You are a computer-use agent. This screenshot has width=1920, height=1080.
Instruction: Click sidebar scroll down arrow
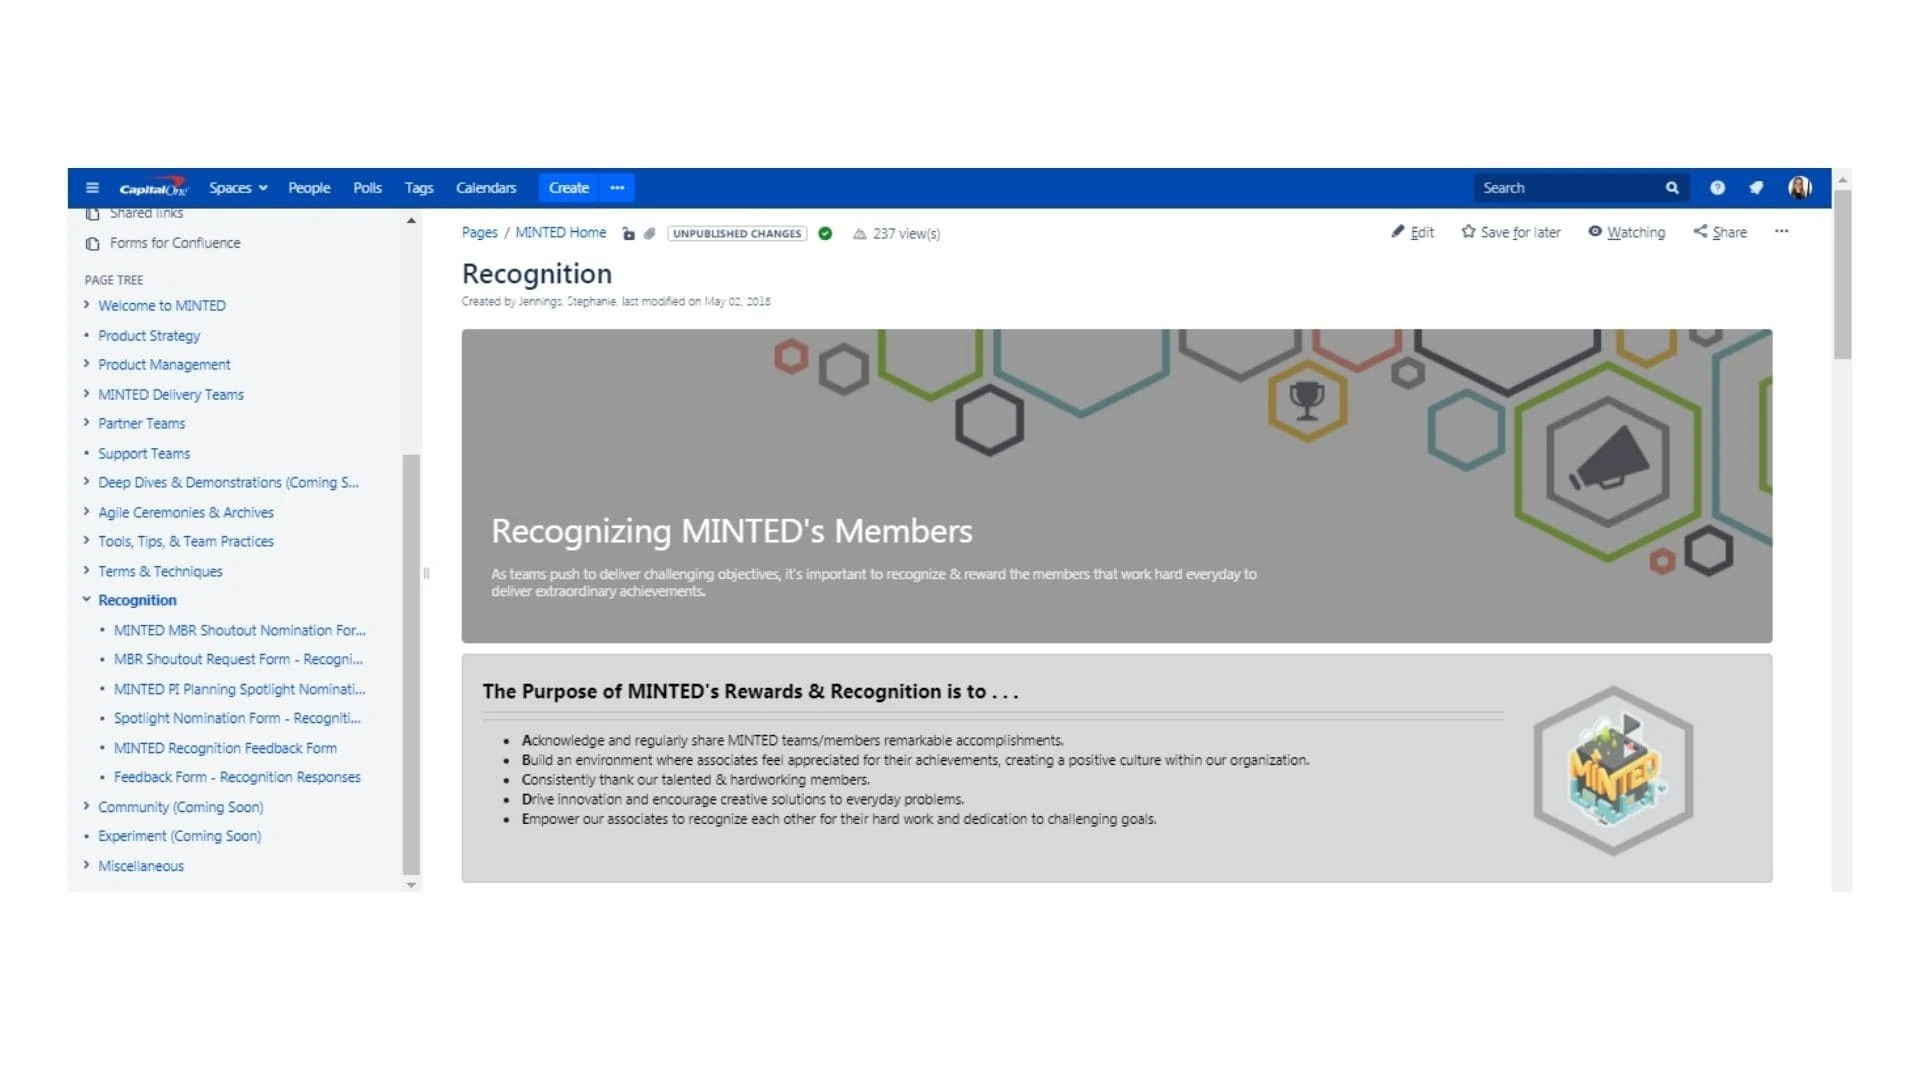coord(411,885)
